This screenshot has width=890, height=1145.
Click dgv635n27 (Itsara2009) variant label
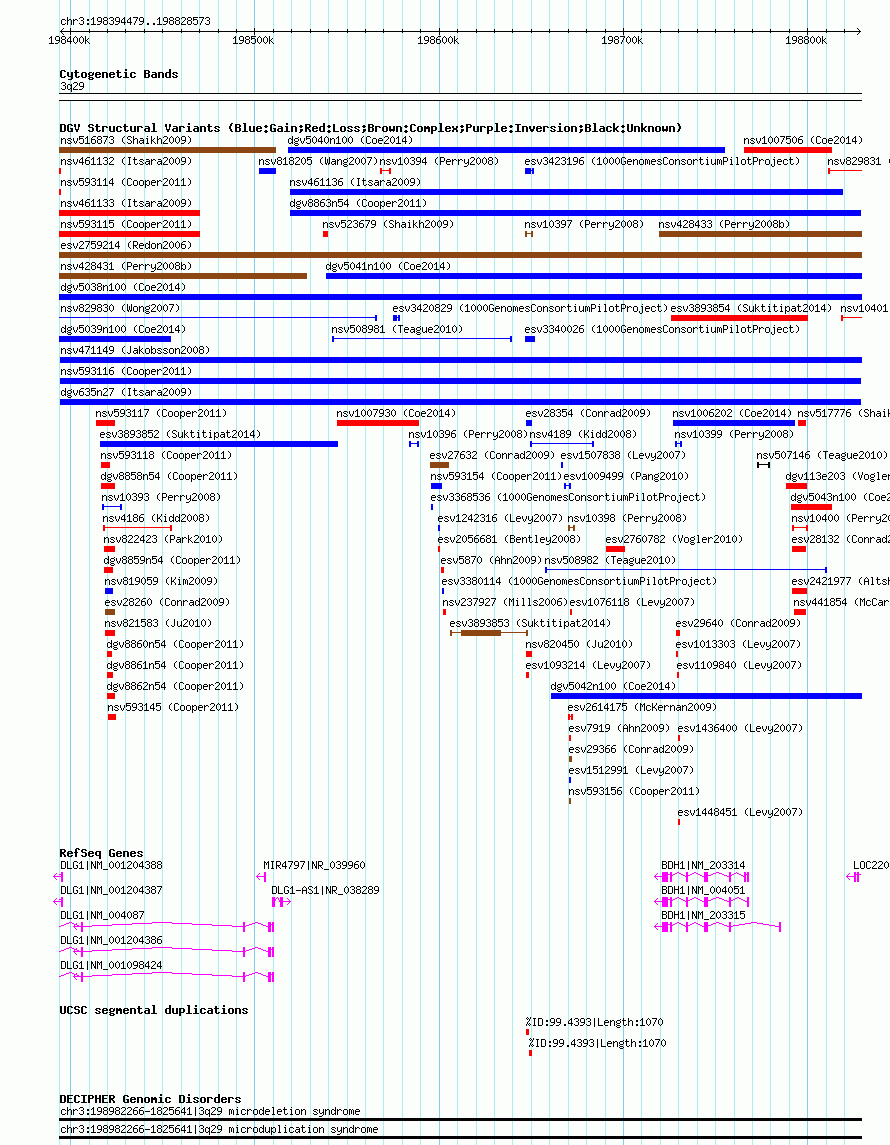tap(126, 392)
